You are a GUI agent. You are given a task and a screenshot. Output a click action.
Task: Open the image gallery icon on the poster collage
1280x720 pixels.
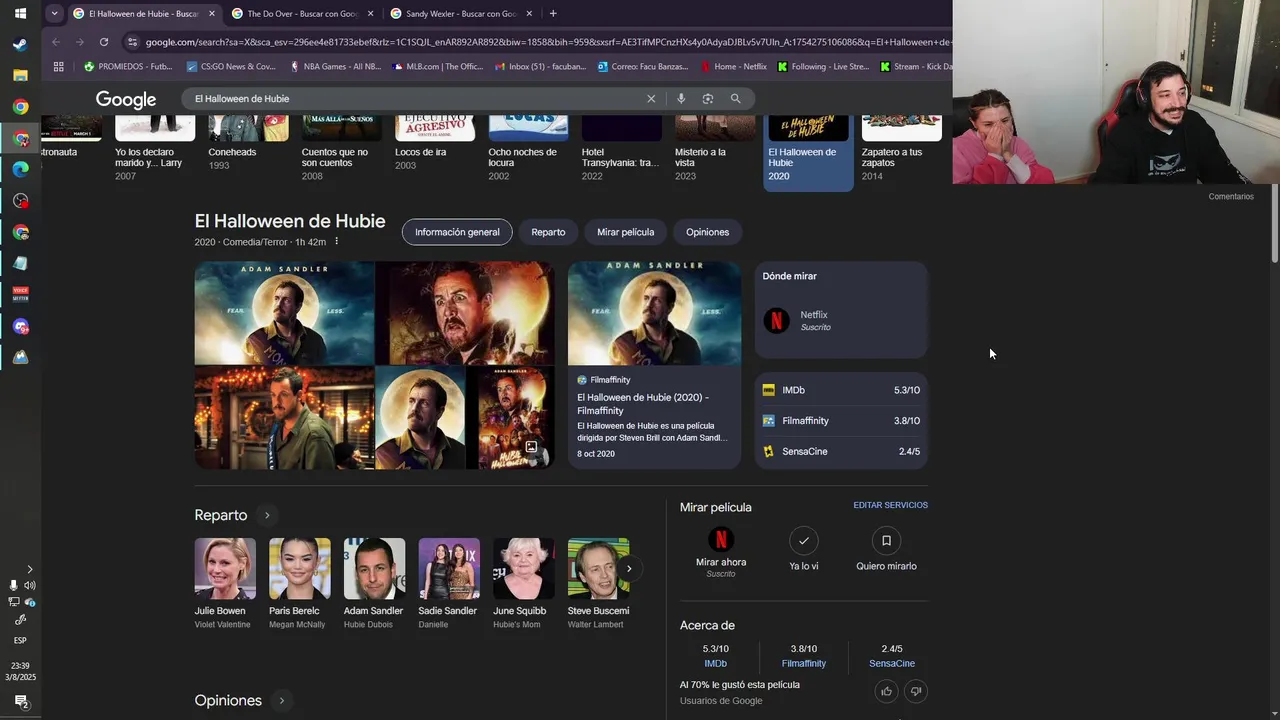point(531,447)
